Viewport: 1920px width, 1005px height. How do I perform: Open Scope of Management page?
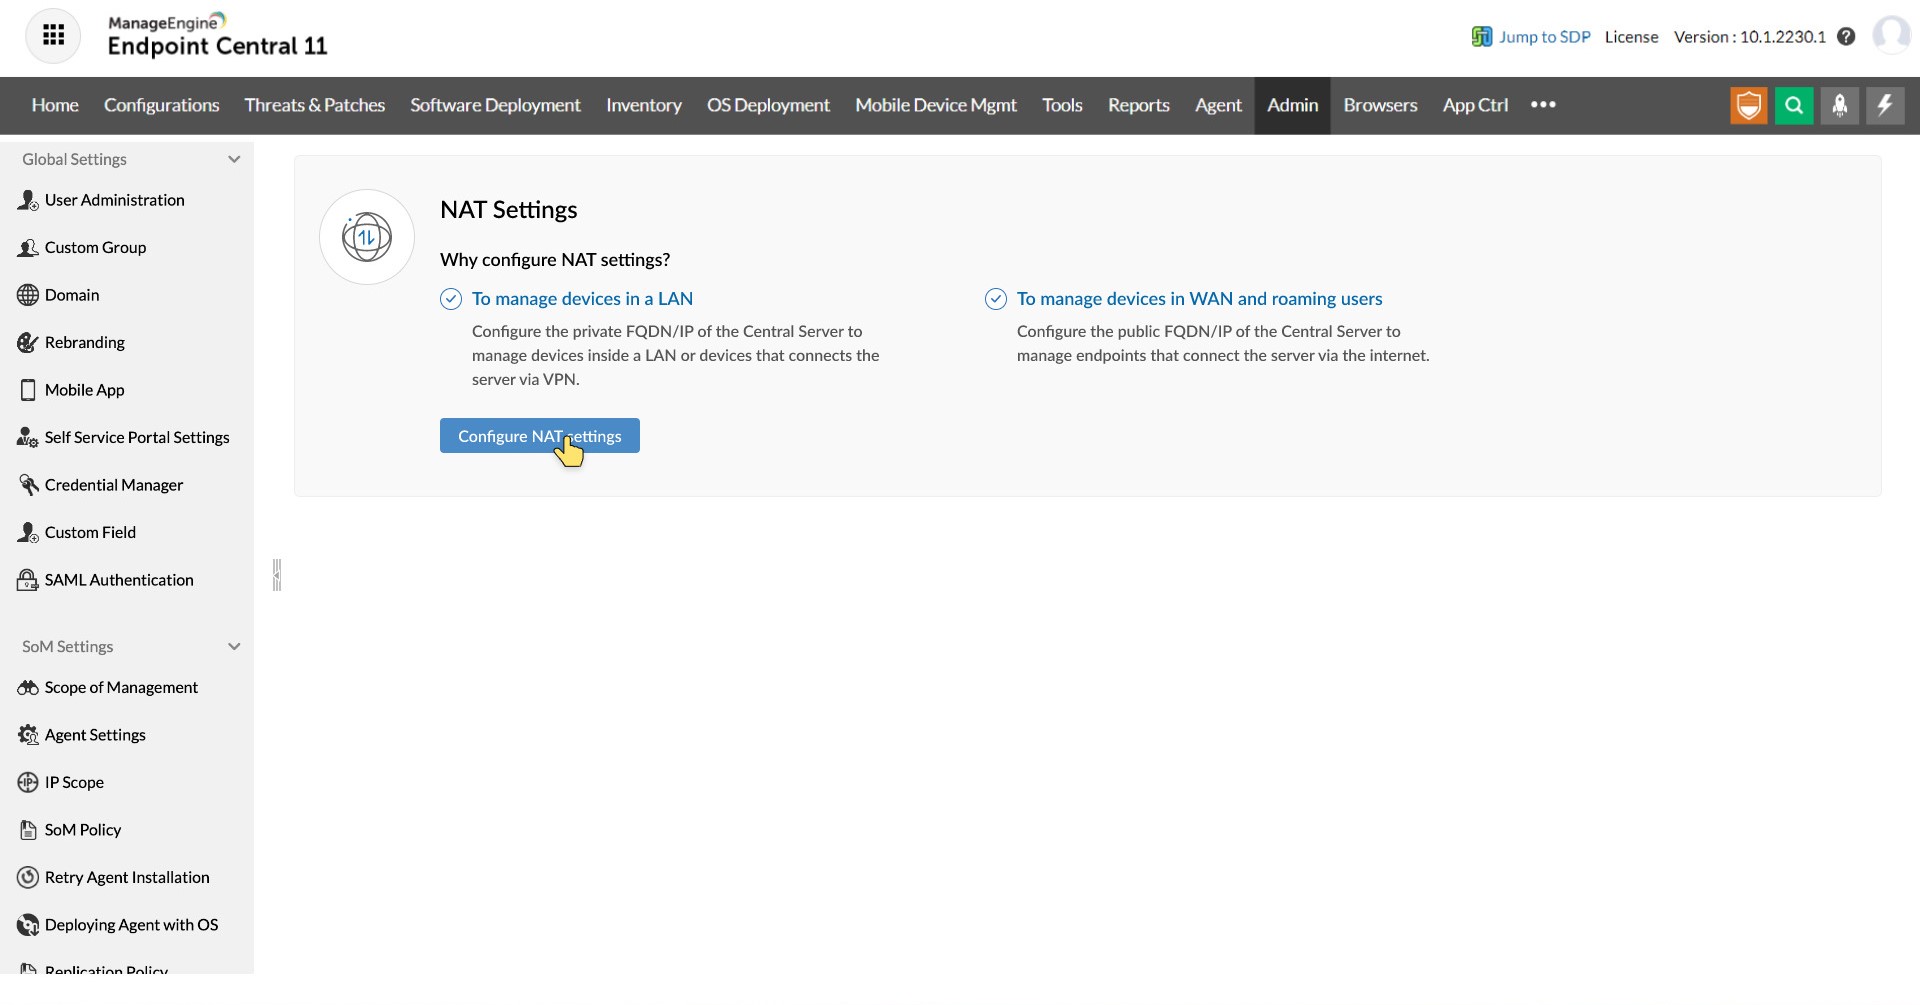[x=121, y=688]
